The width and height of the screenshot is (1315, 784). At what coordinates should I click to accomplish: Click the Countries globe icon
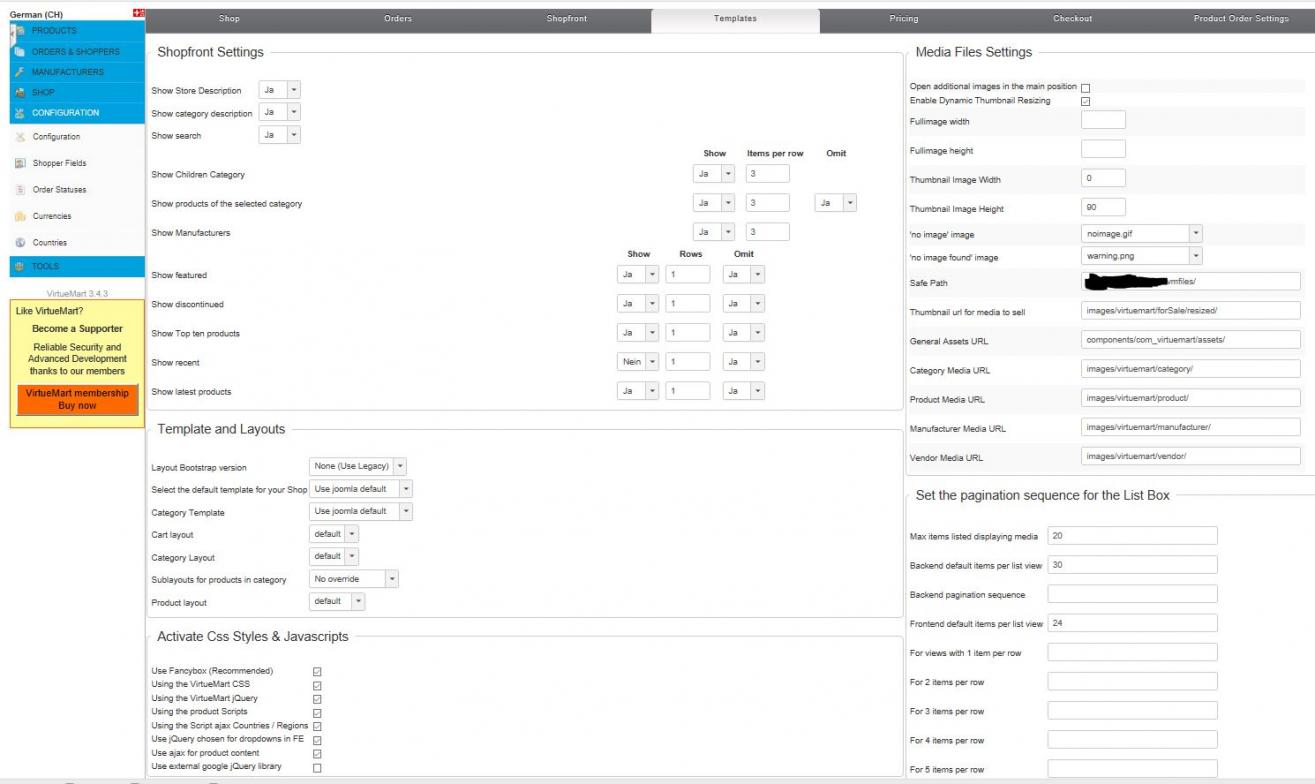click(20, 243)
